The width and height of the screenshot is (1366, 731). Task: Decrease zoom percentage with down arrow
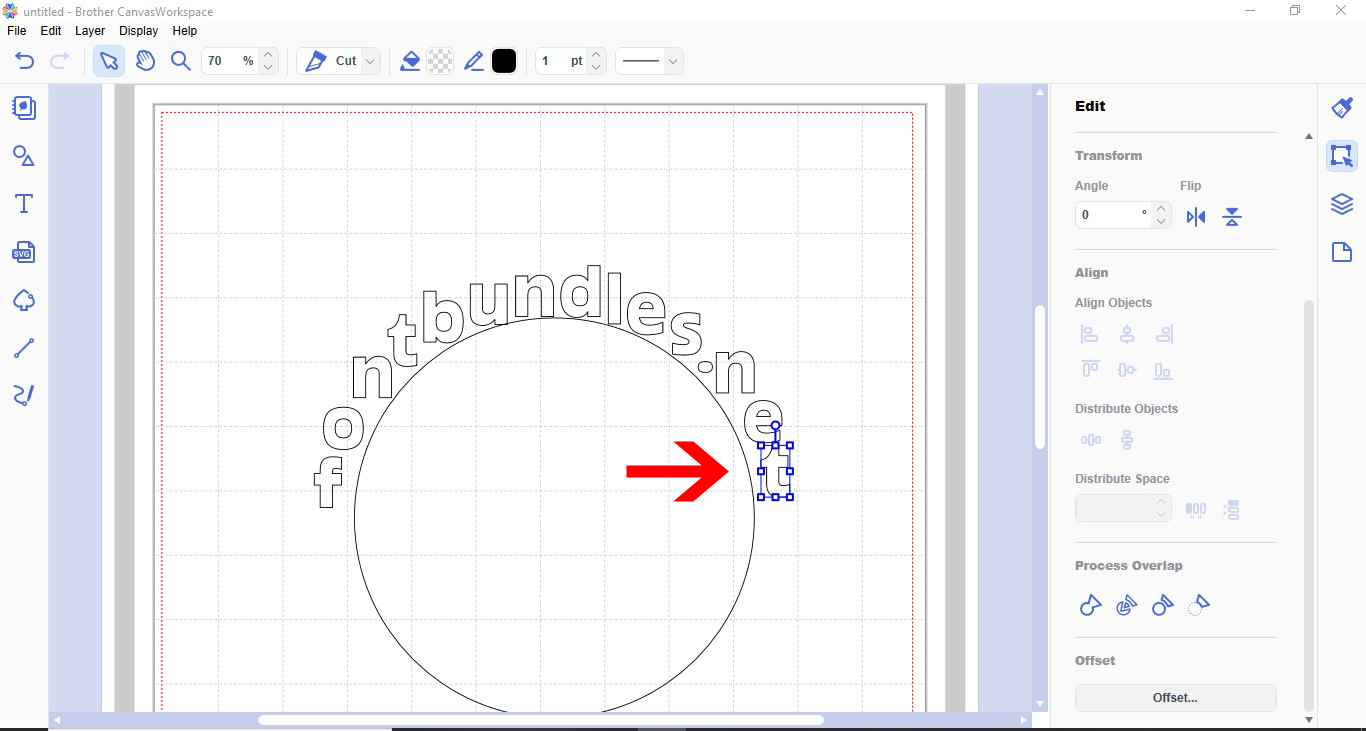pos(268,67)
